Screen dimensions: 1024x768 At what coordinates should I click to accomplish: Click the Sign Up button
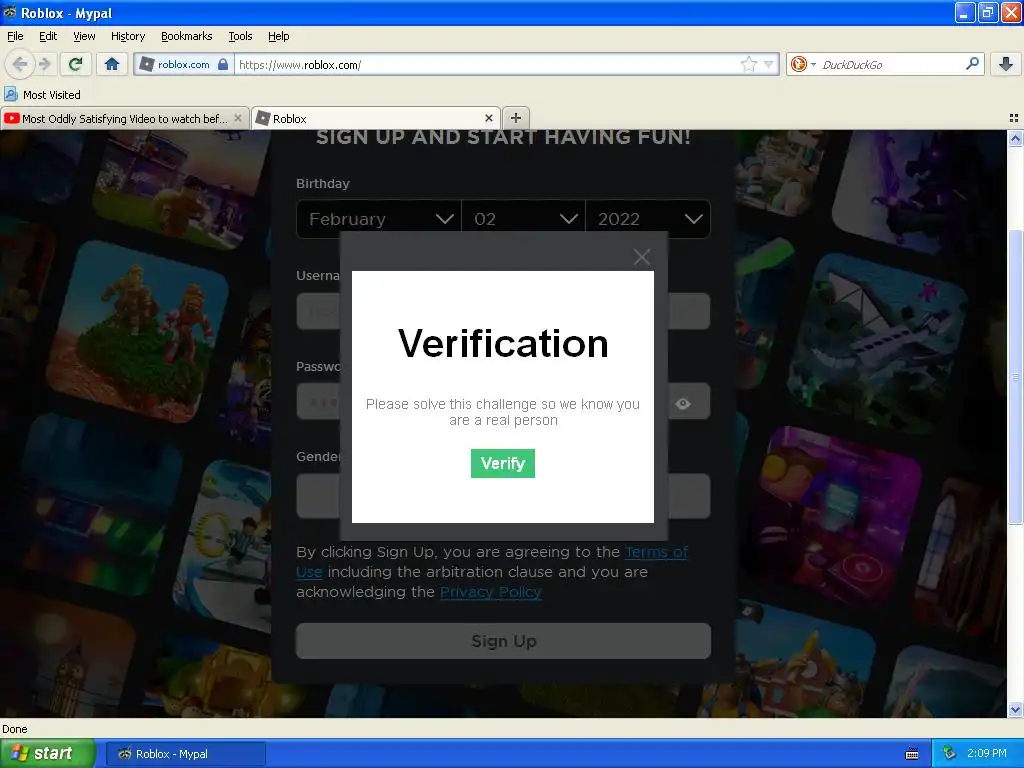point(504,641)
